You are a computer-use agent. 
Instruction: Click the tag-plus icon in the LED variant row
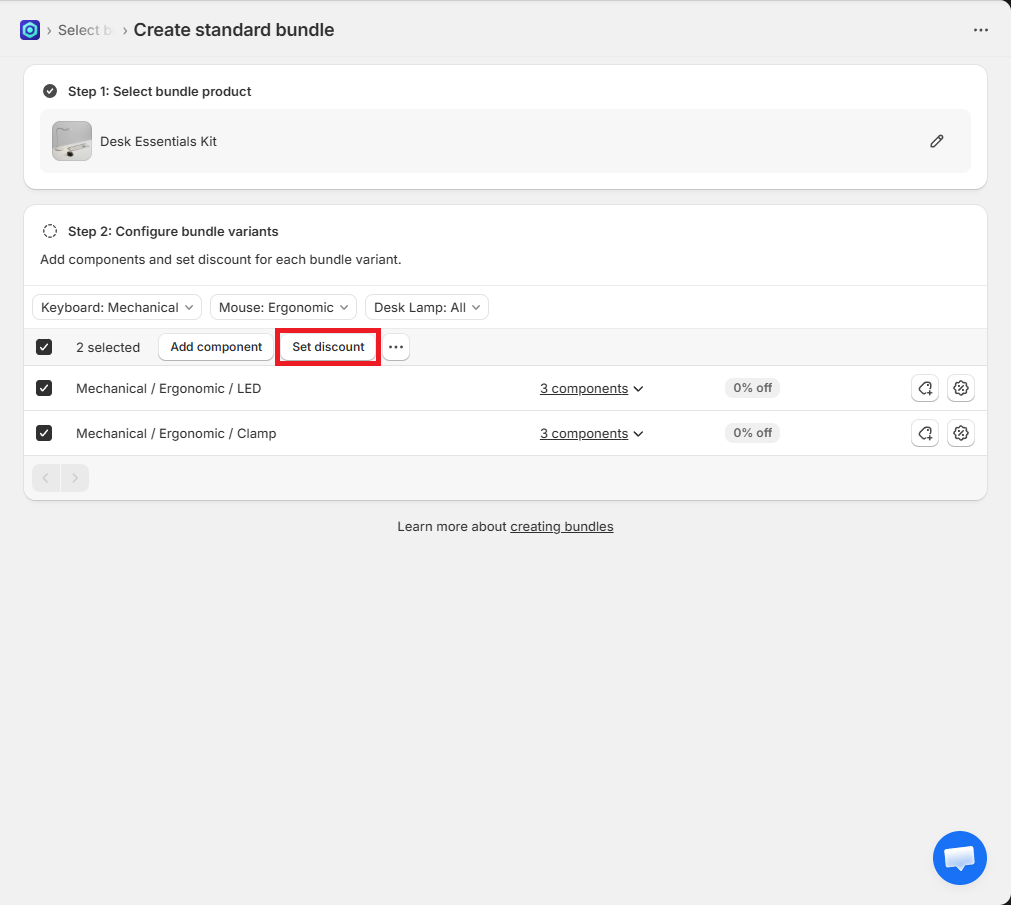[x=925, y=388]
